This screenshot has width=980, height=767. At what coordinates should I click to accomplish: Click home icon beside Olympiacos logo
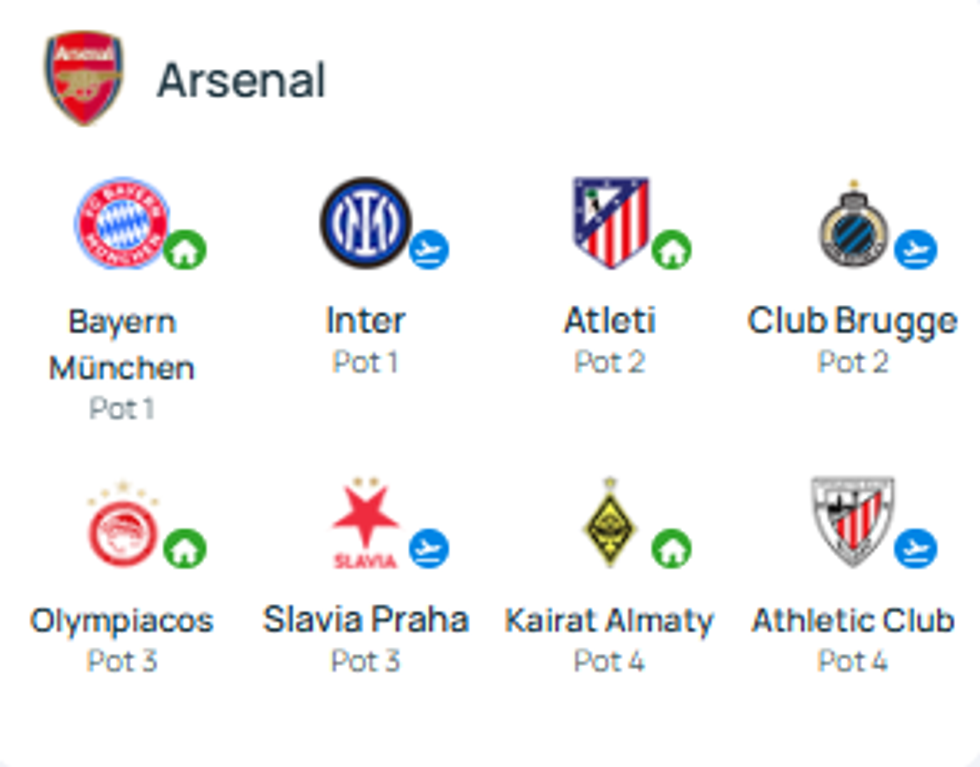[x=185, y=548]
